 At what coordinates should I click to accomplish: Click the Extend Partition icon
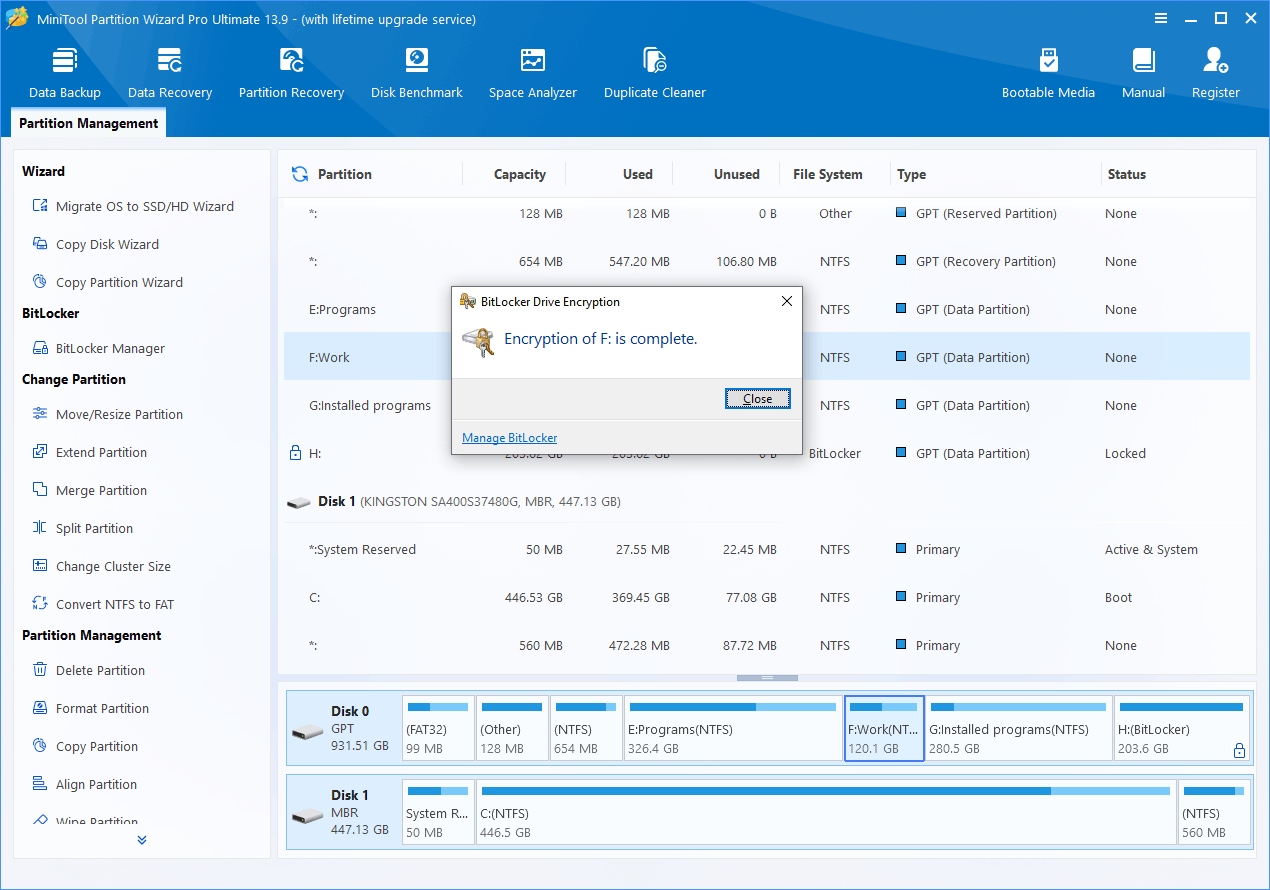(40, 452)
